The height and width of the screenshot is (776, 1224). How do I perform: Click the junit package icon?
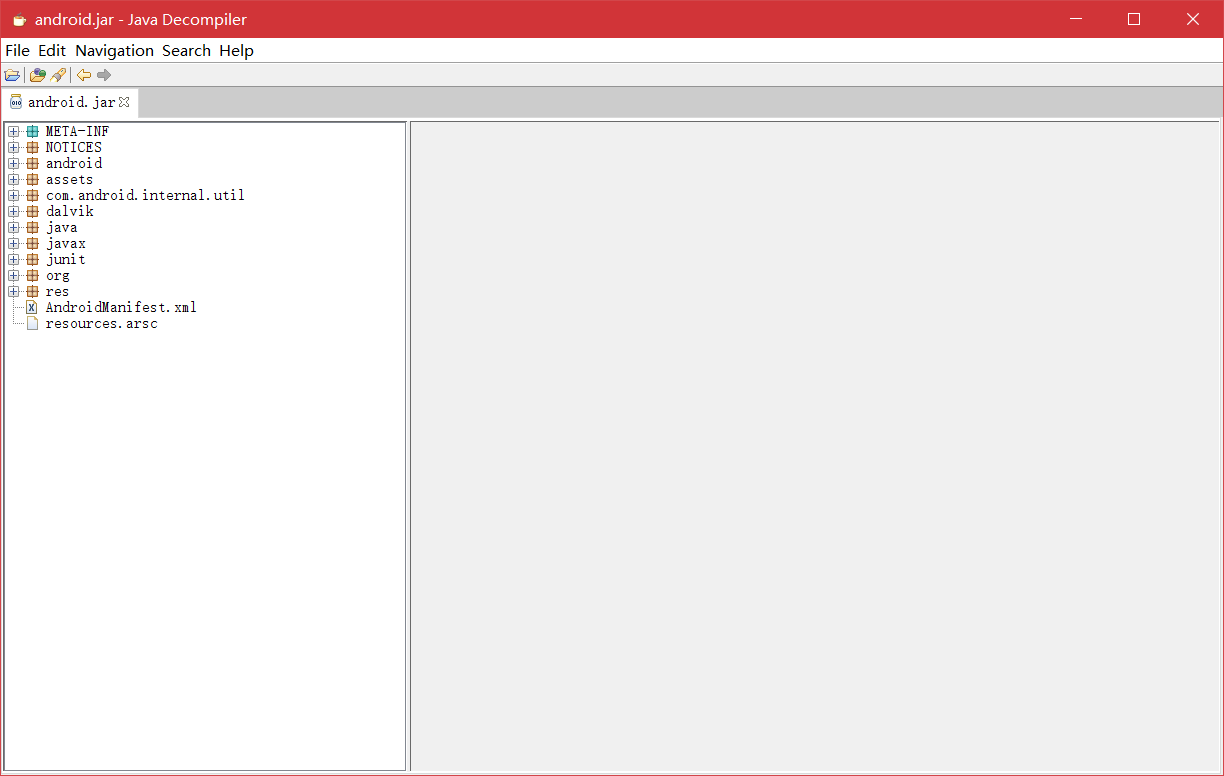point(33,259)
